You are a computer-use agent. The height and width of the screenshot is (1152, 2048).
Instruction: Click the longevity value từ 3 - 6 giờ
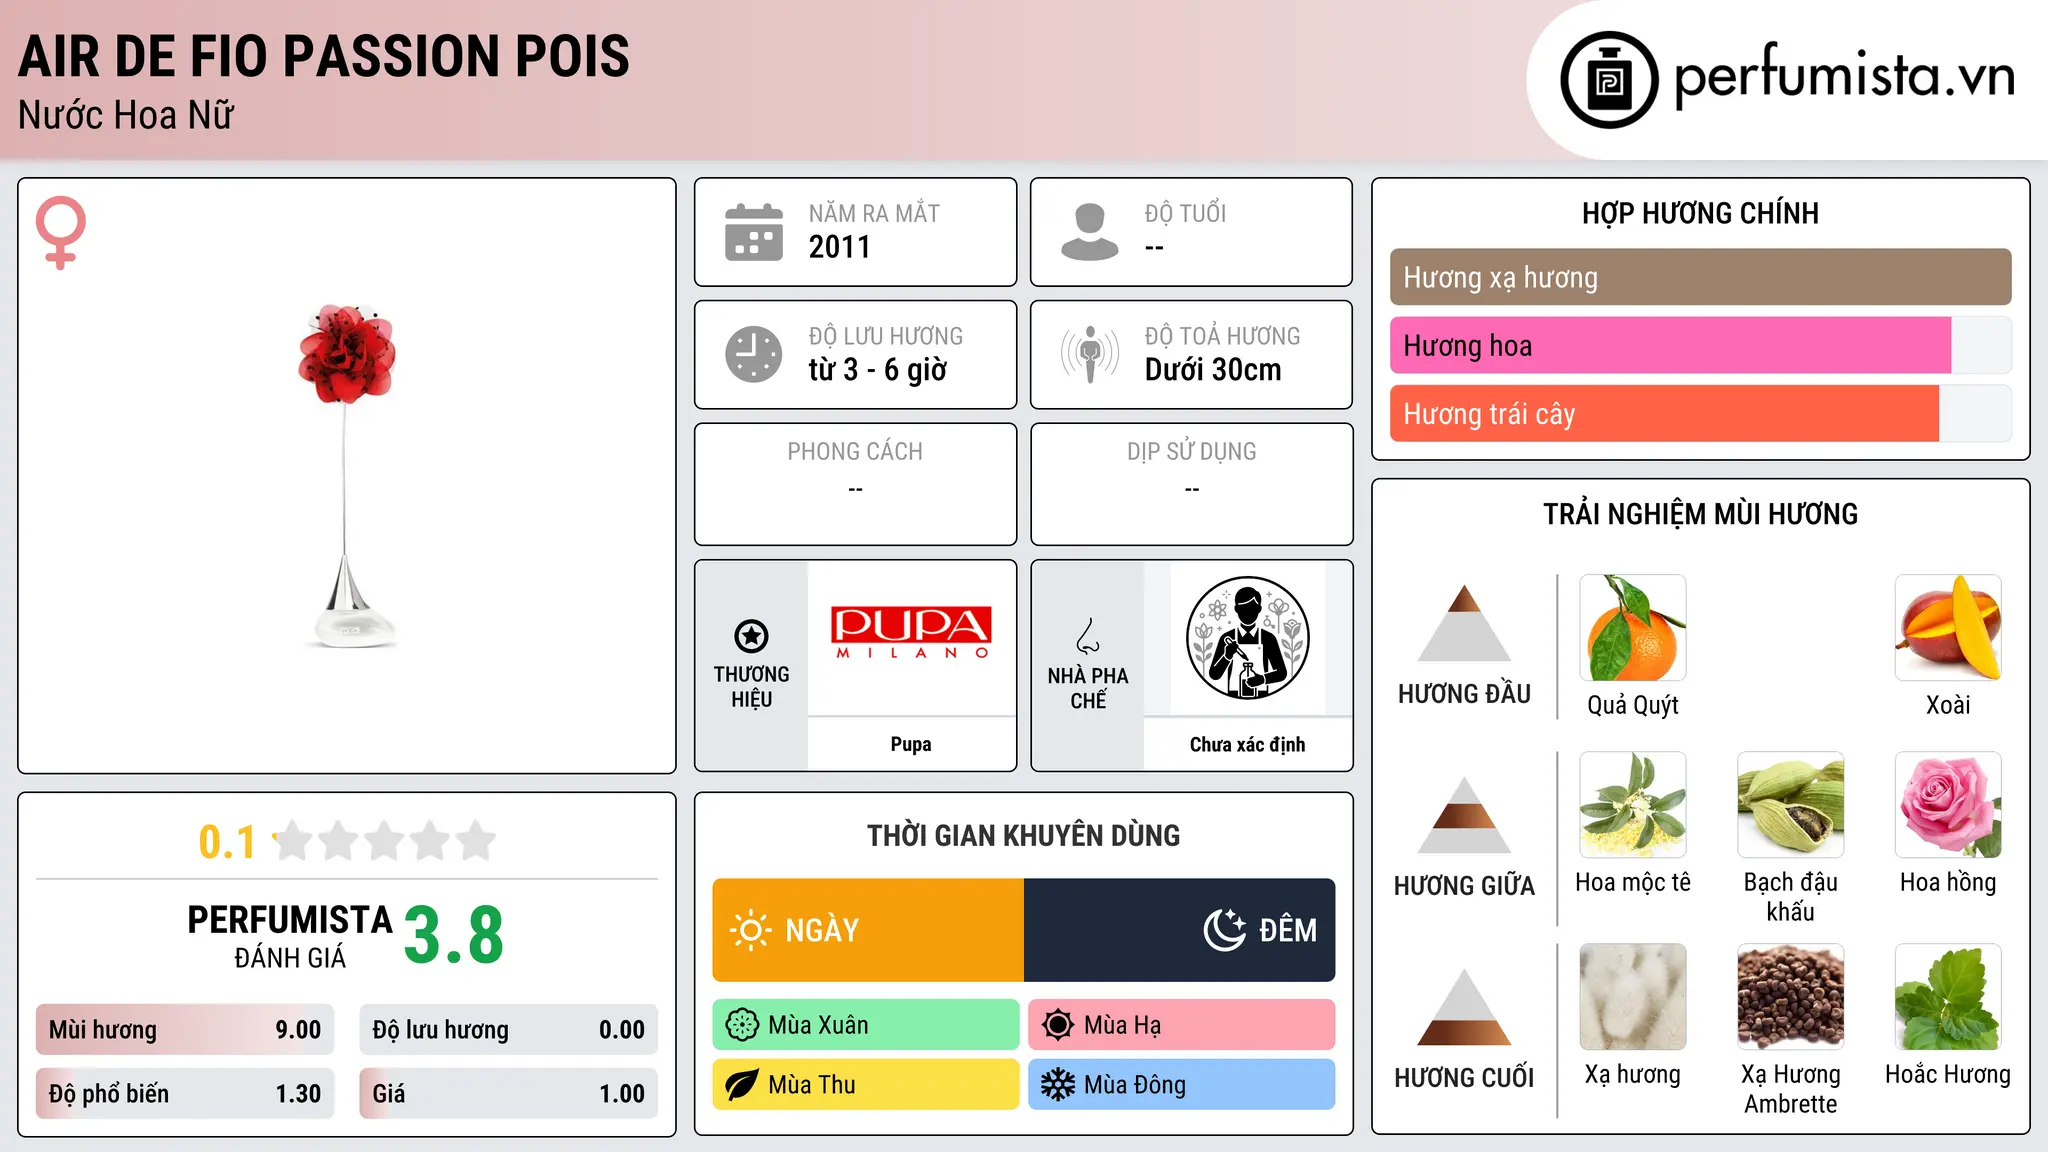click(x=877, y=370)
